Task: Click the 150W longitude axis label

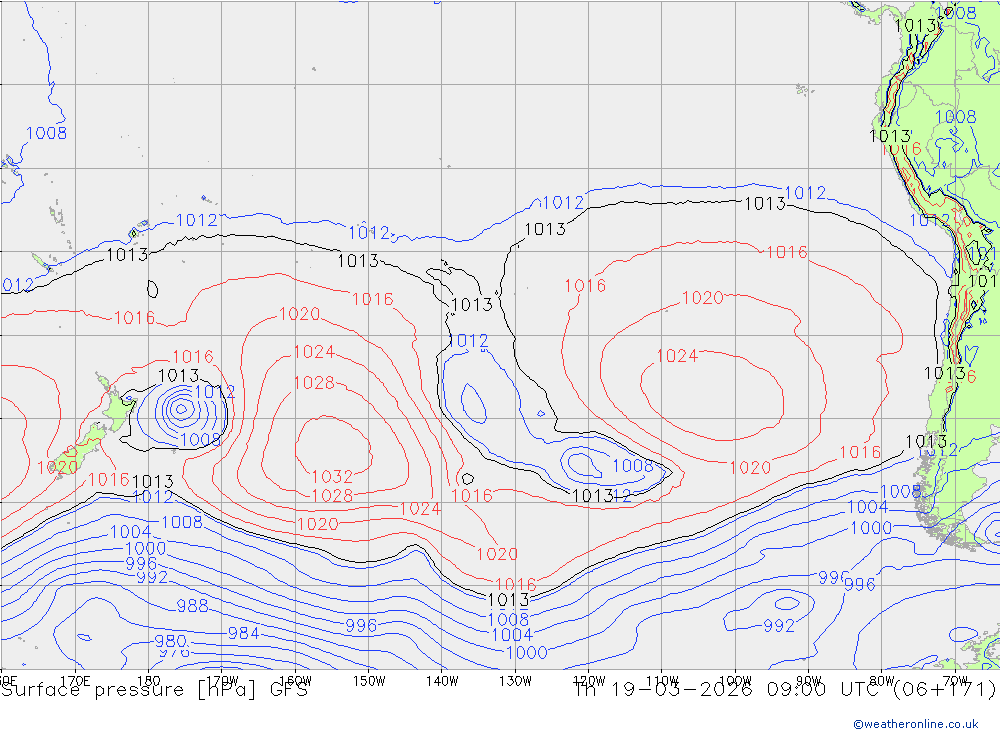Action: tap(369, 680)
